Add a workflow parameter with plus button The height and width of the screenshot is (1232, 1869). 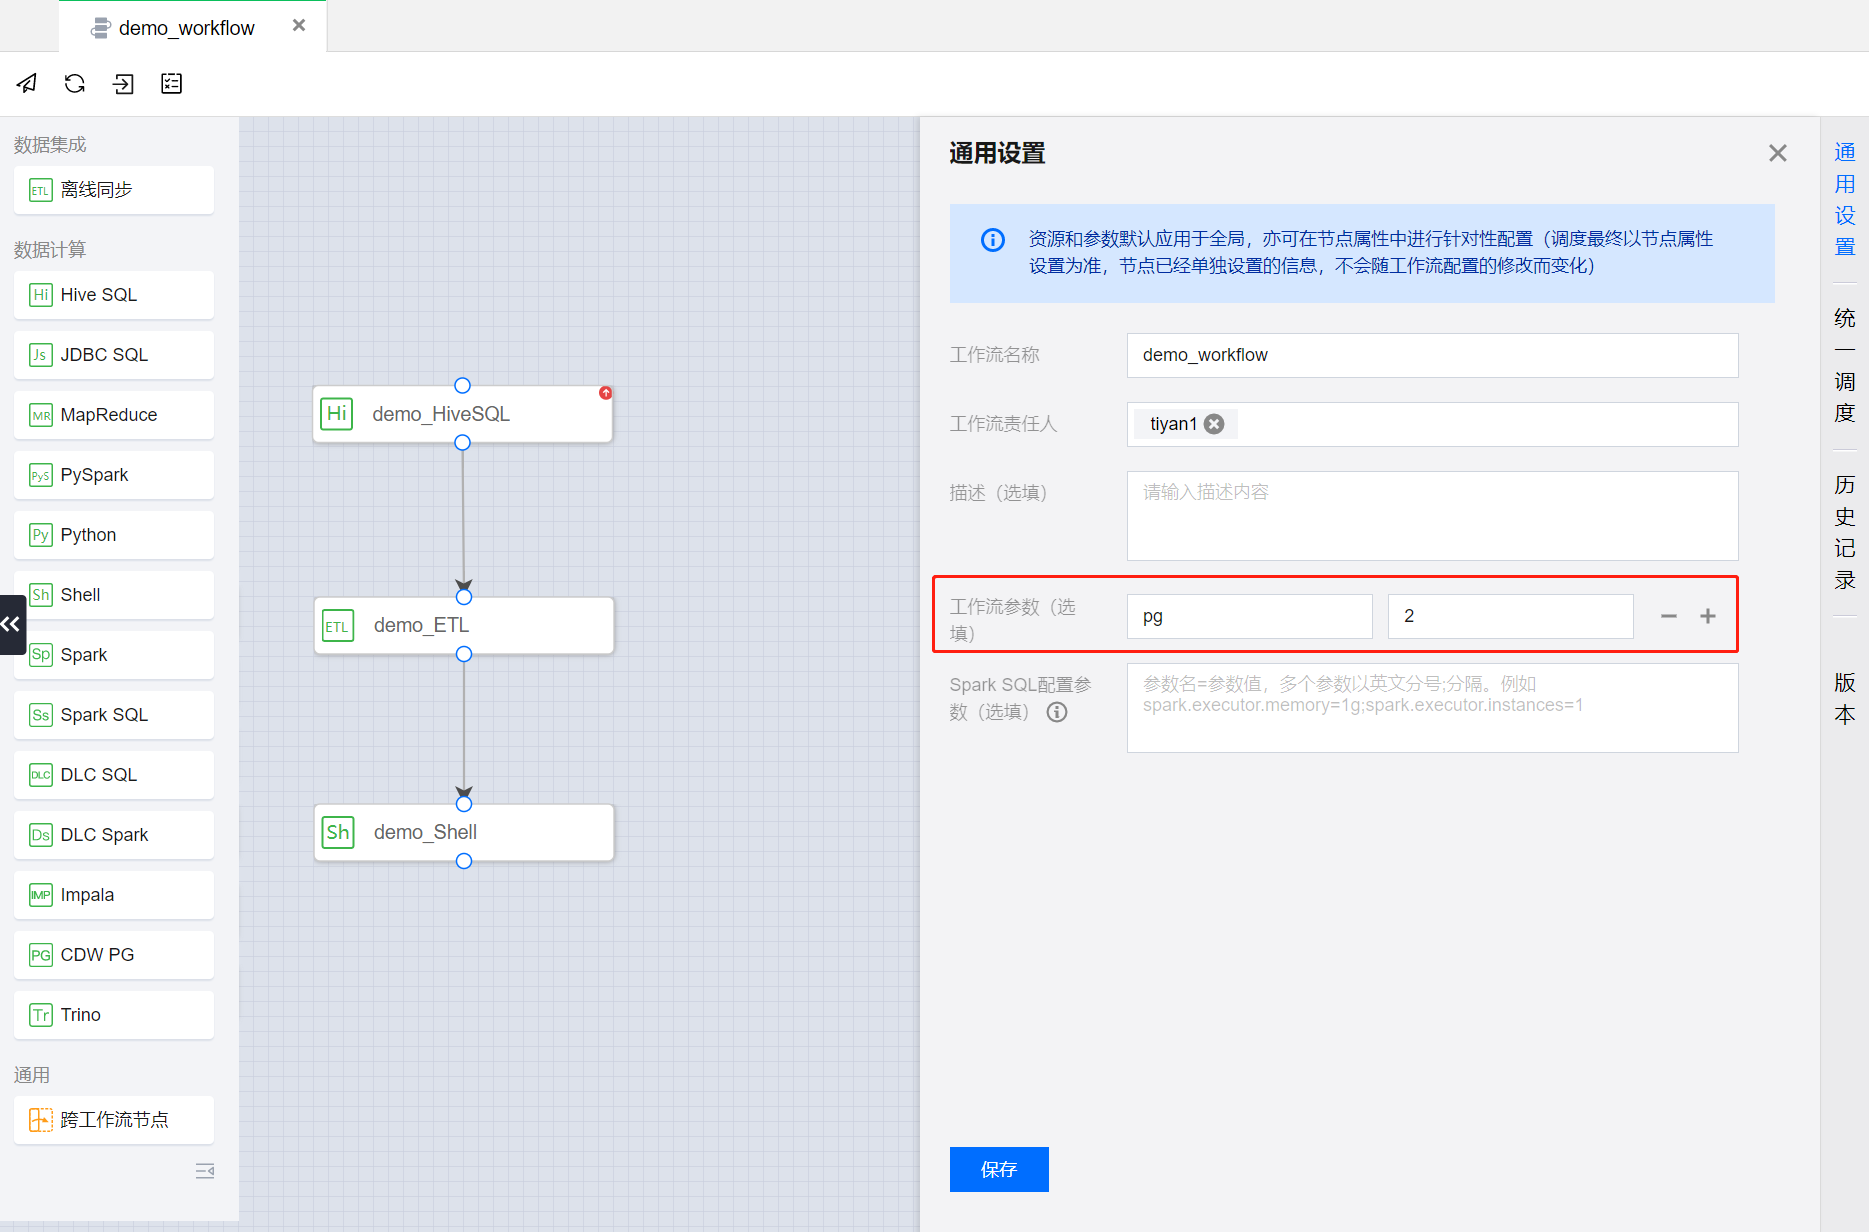[x=1708, y=617]
